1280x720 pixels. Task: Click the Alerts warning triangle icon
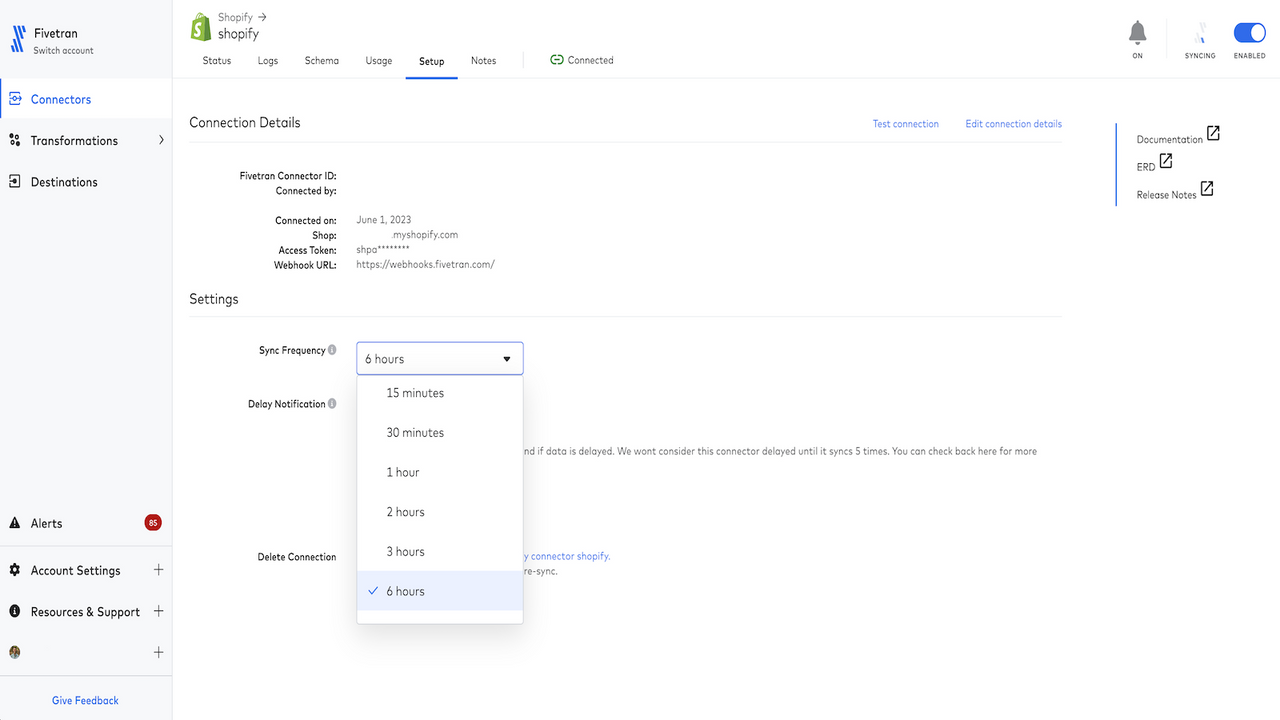pyautogui.click(x=15, y=523)
